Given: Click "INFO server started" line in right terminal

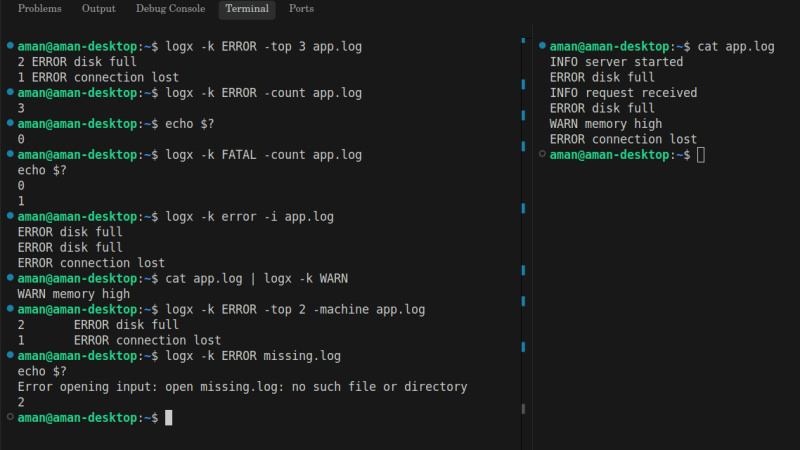Looking at the screenshot, I should tap(616, 62).
